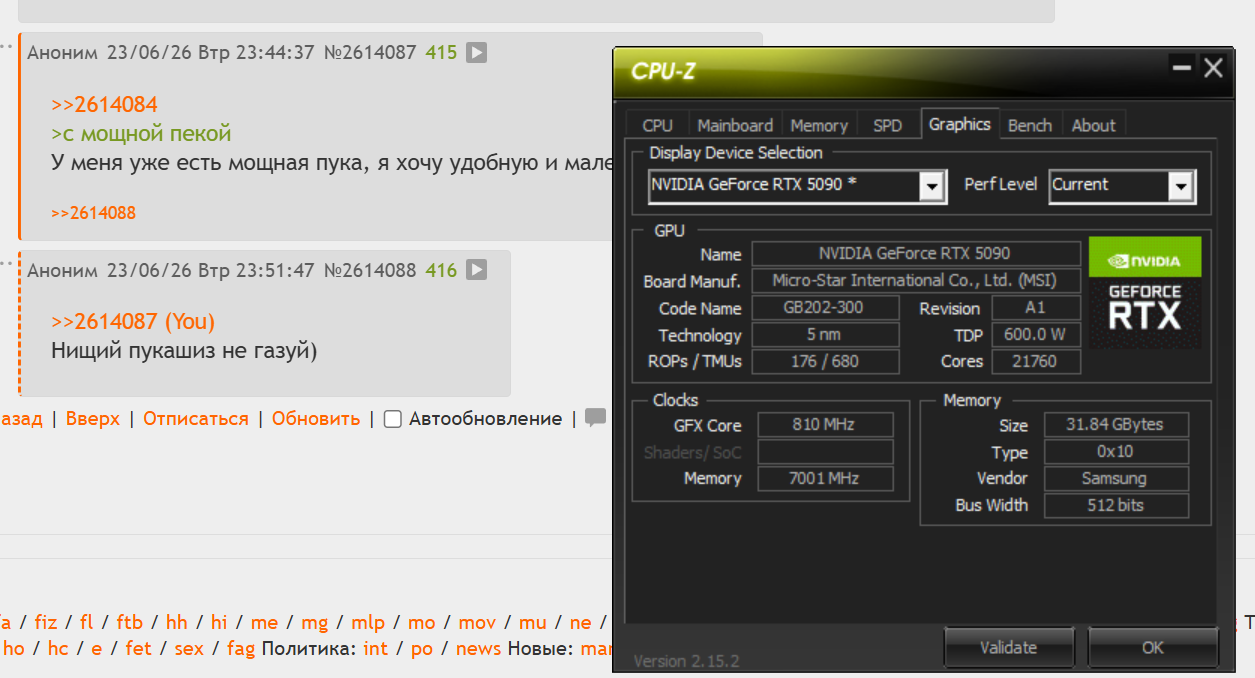Click the Validate button
This screenshot has height=678, width=1255.
1008,647
